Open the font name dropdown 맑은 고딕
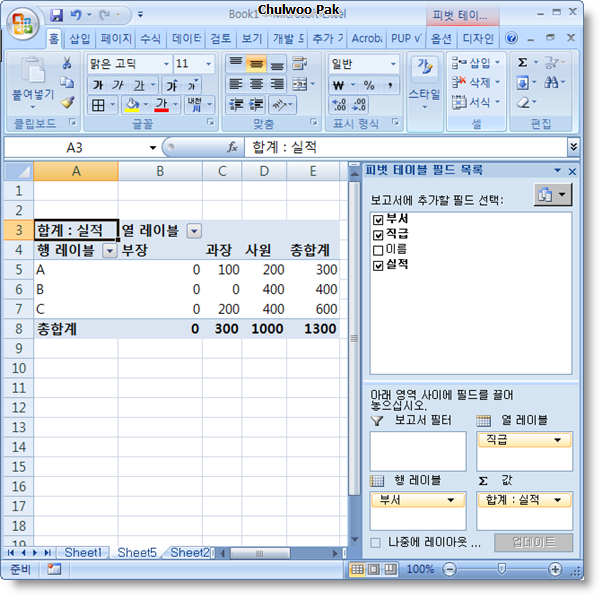Screen dimensions: 600x596 pos(166,64)
